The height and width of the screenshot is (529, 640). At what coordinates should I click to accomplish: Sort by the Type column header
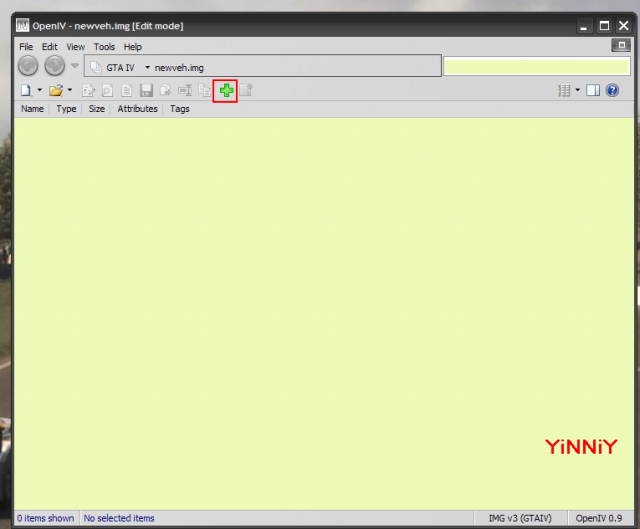coord(66,109)
